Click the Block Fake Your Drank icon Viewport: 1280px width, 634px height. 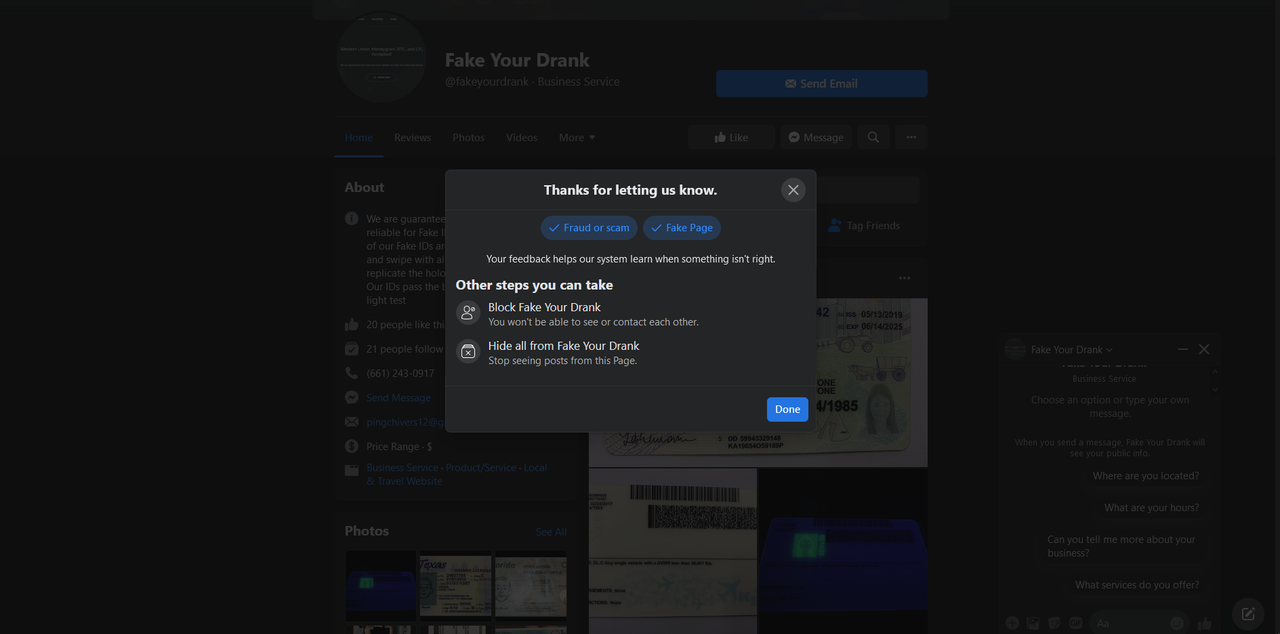468,313
